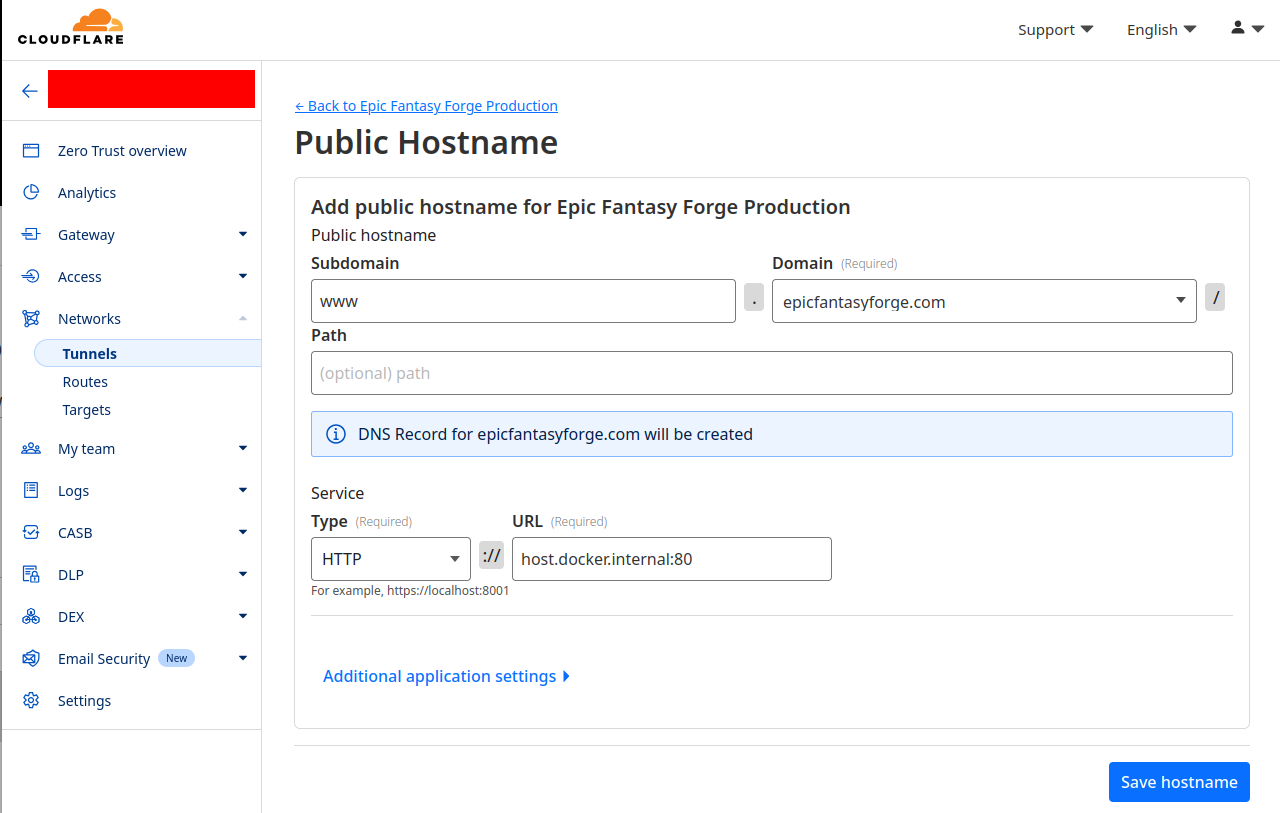Click the back arrow icon in sidebar
1280x813 pixels.
coord(30,91)
